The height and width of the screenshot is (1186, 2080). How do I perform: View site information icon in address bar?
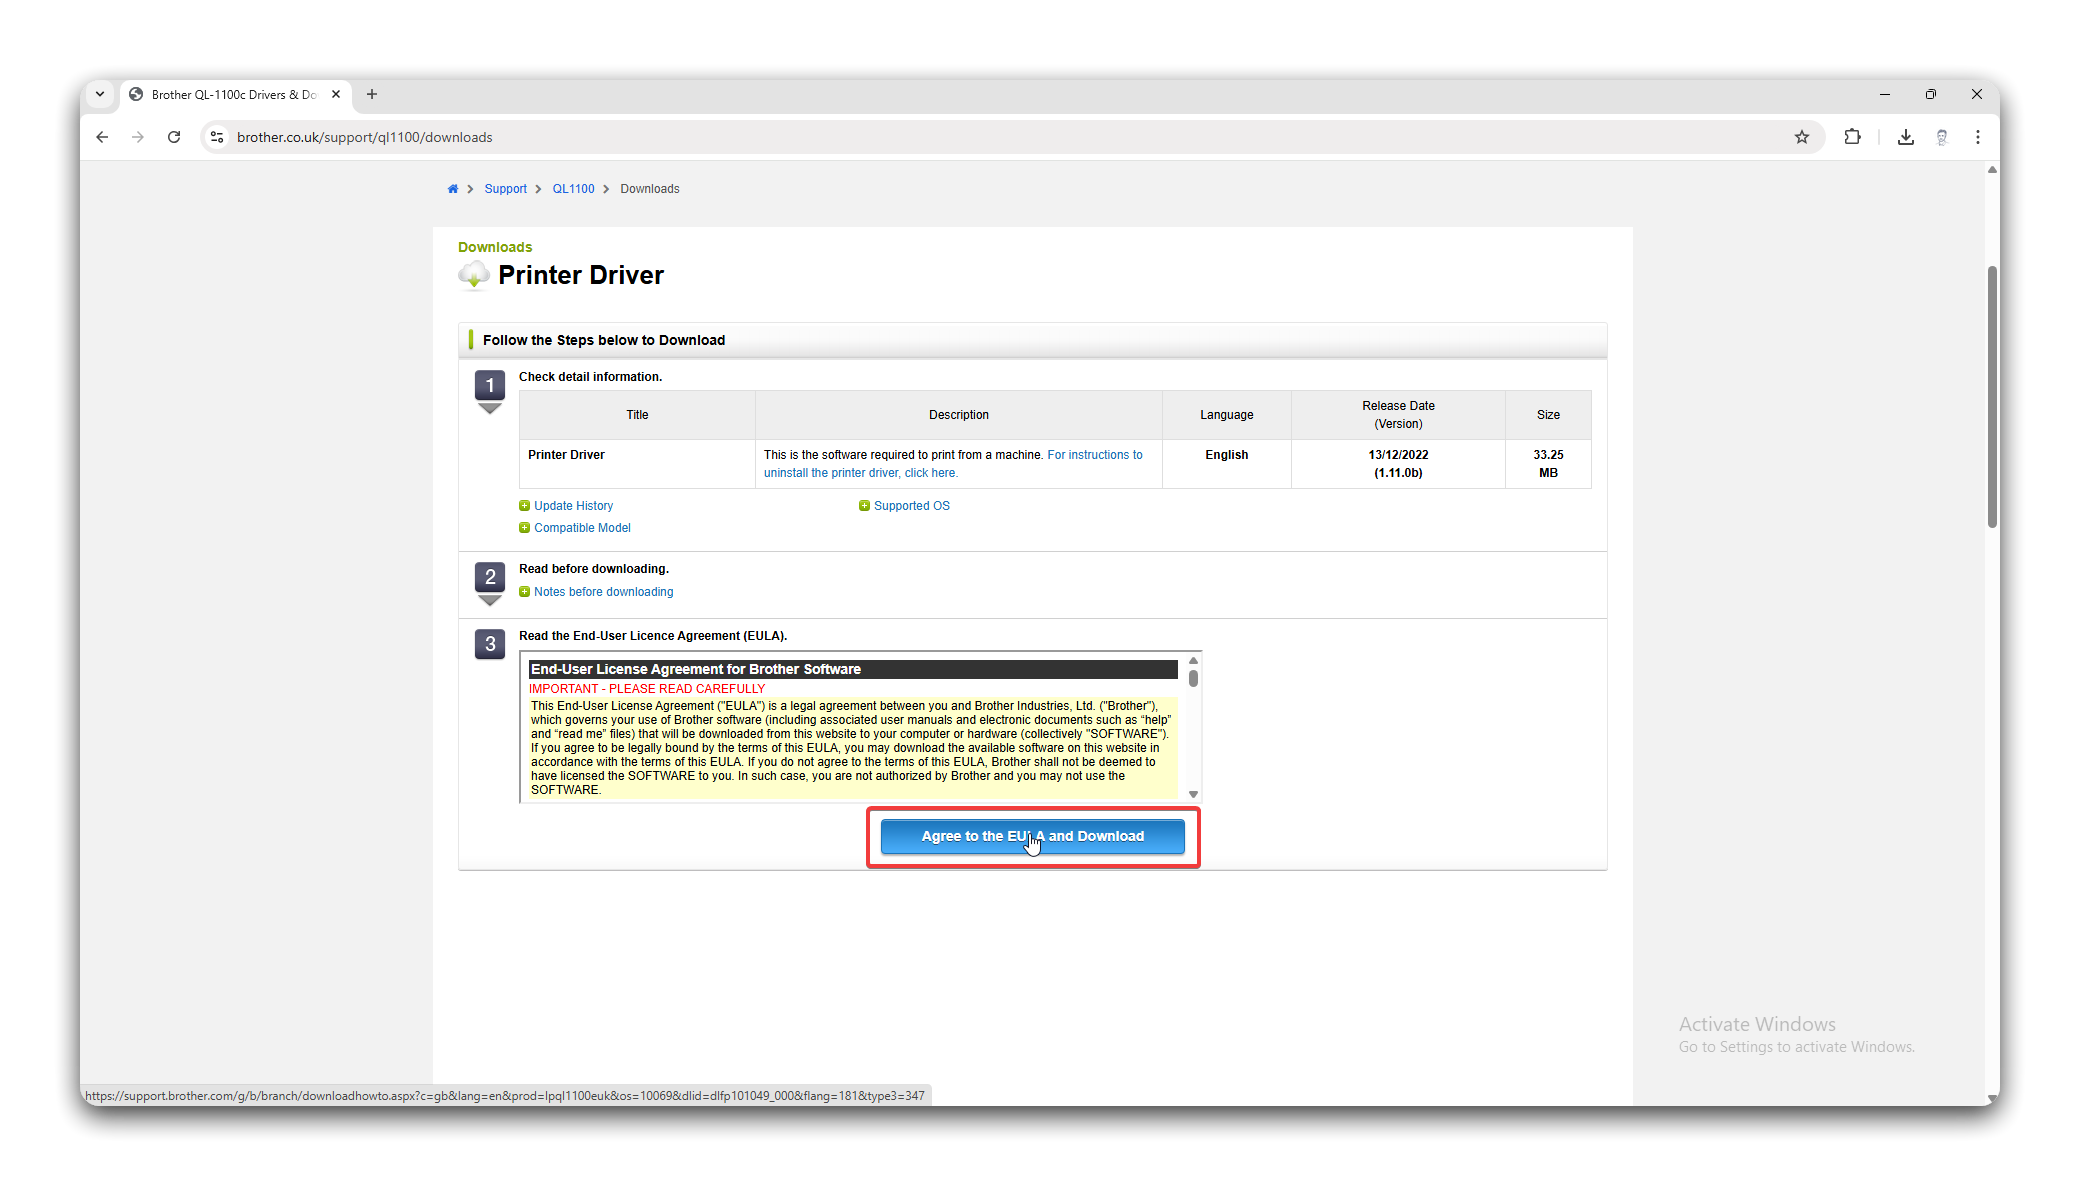(217, 137)
